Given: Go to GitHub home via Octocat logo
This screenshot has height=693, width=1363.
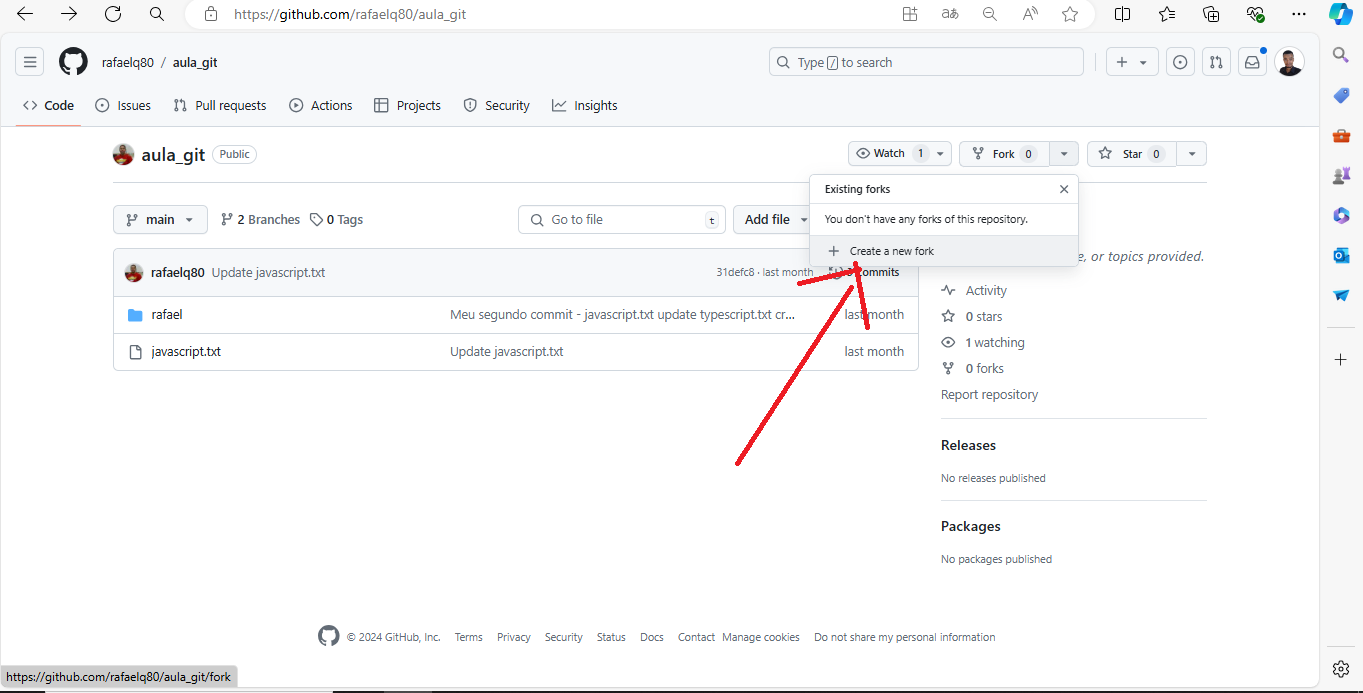Looking at the screenshot, I should (73, 62).
